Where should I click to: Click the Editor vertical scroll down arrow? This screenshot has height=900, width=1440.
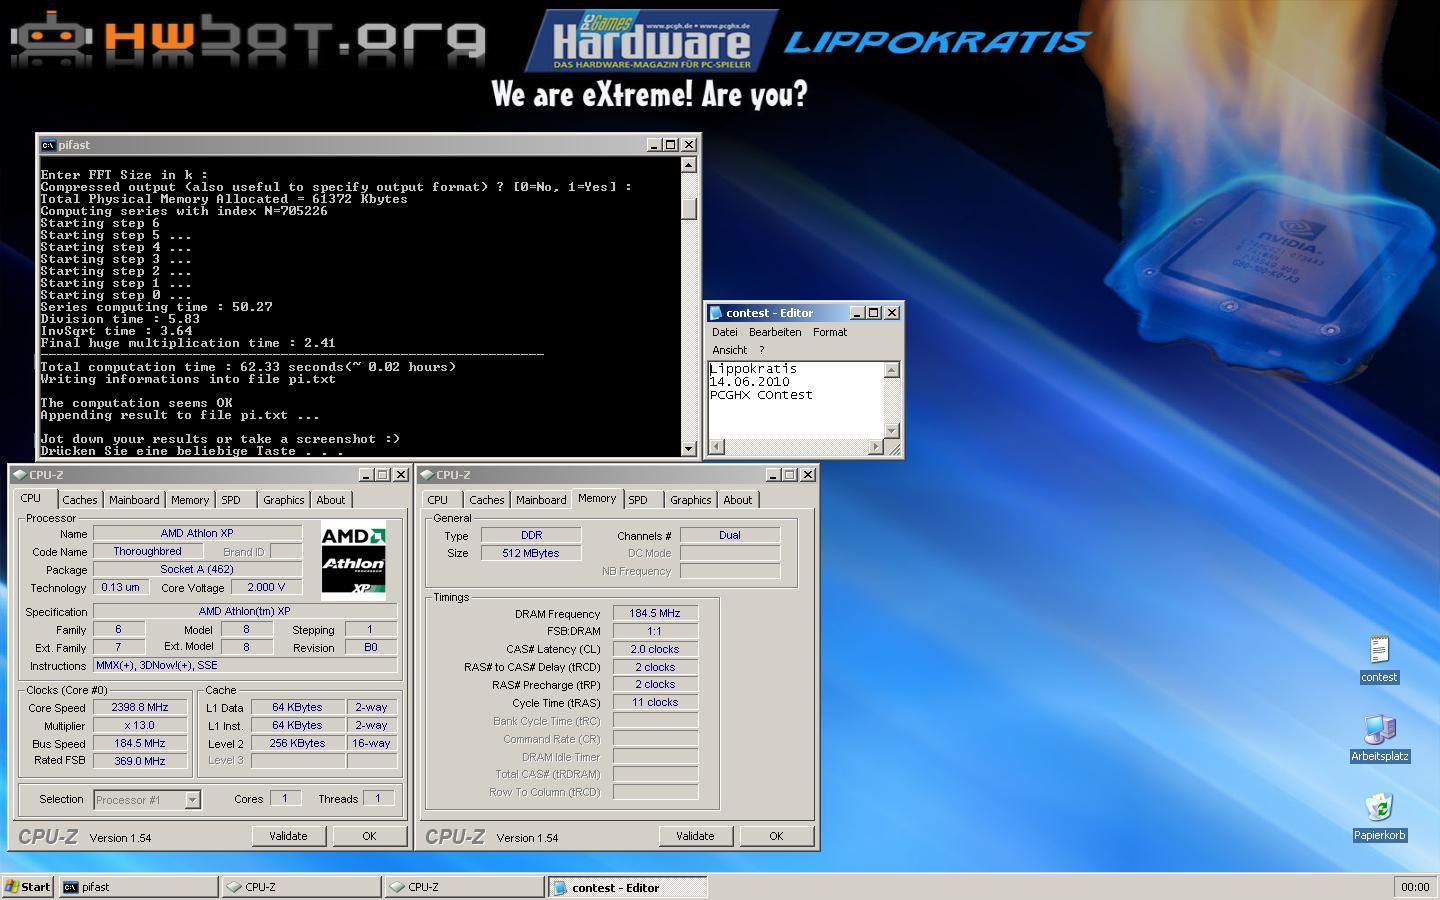[x=892, y=431]
